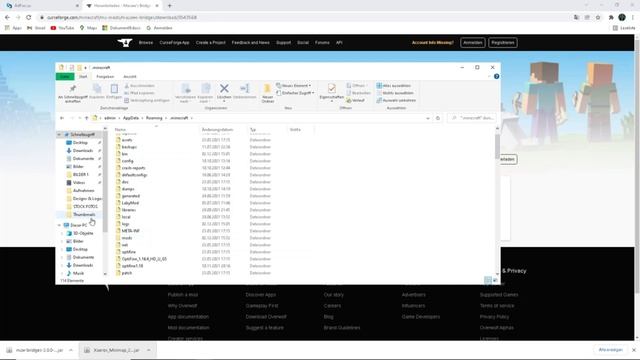This screenshot has height=360, width=640.
Task: Close the Chrome downloads bar
Action: pos(633,350)
